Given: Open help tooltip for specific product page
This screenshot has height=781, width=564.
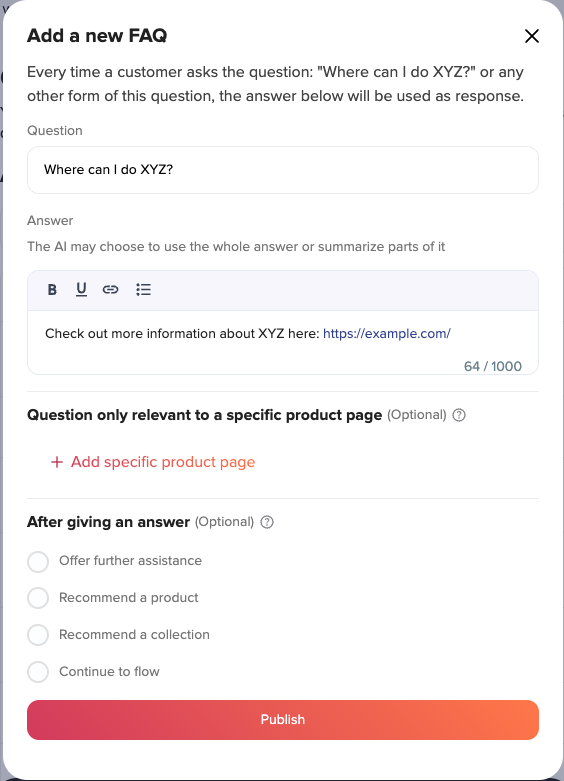Looking at the screenshot, I should [x=459, y=415].
